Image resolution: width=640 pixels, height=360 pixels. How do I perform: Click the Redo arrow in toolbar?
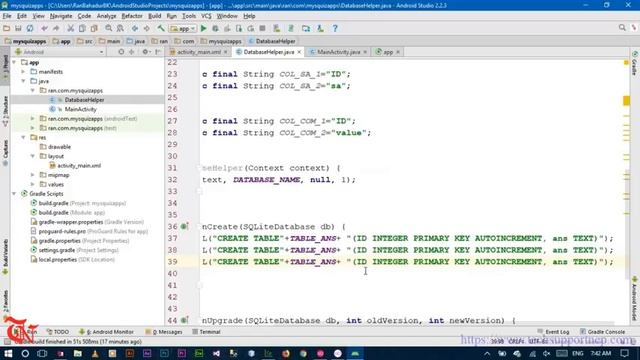[56, 28]
